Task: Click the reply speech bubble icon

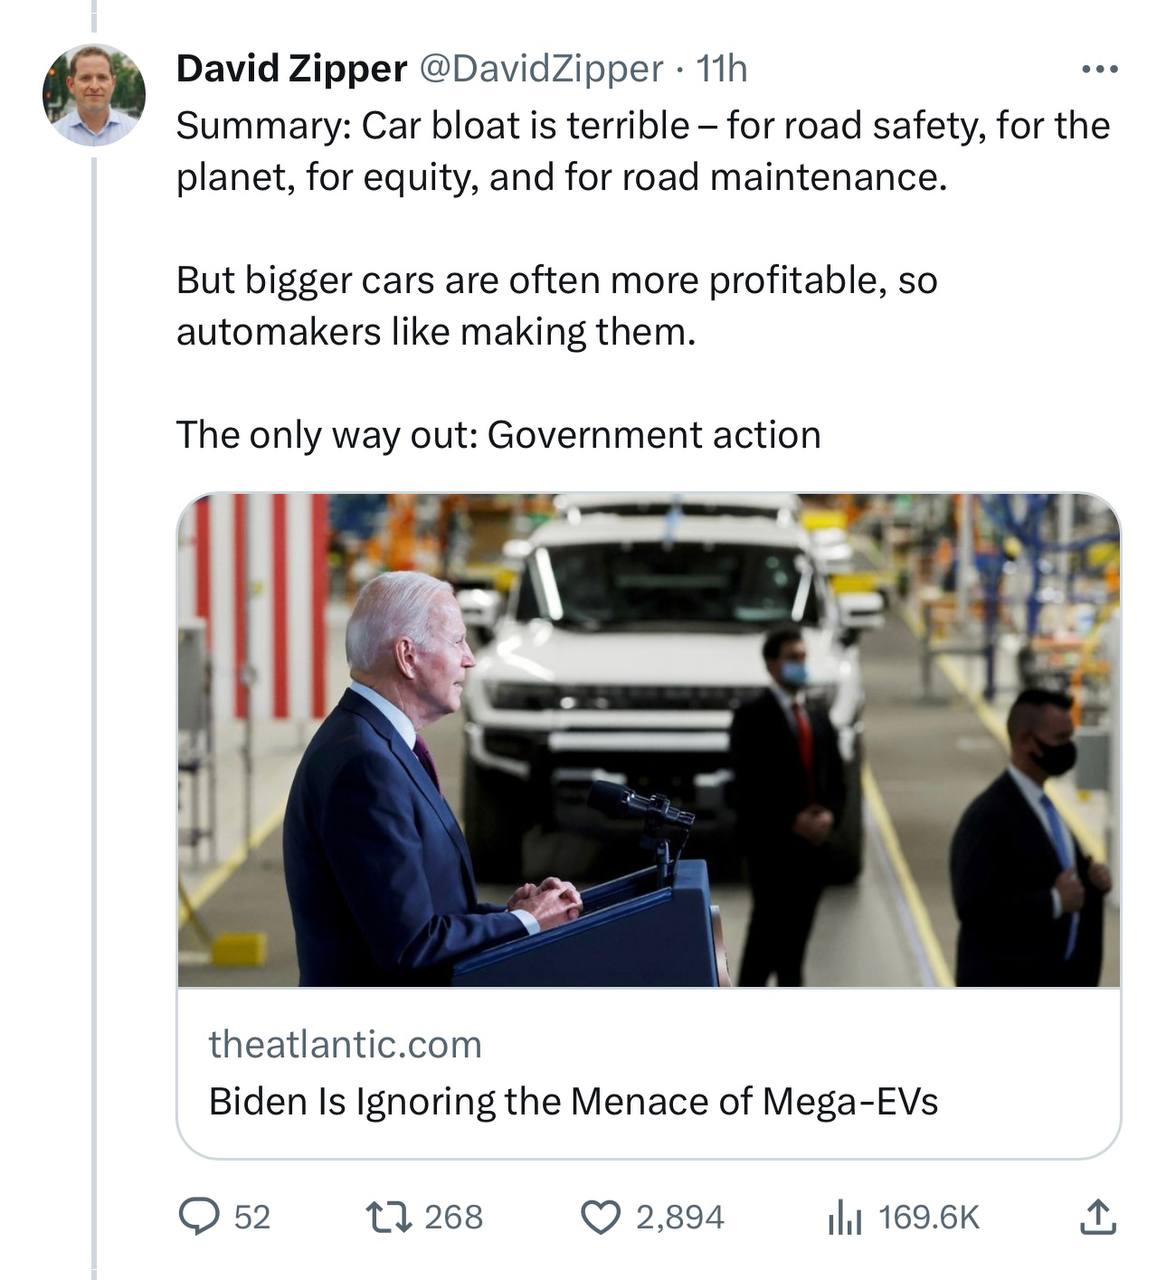Action: pos(197,1216)
